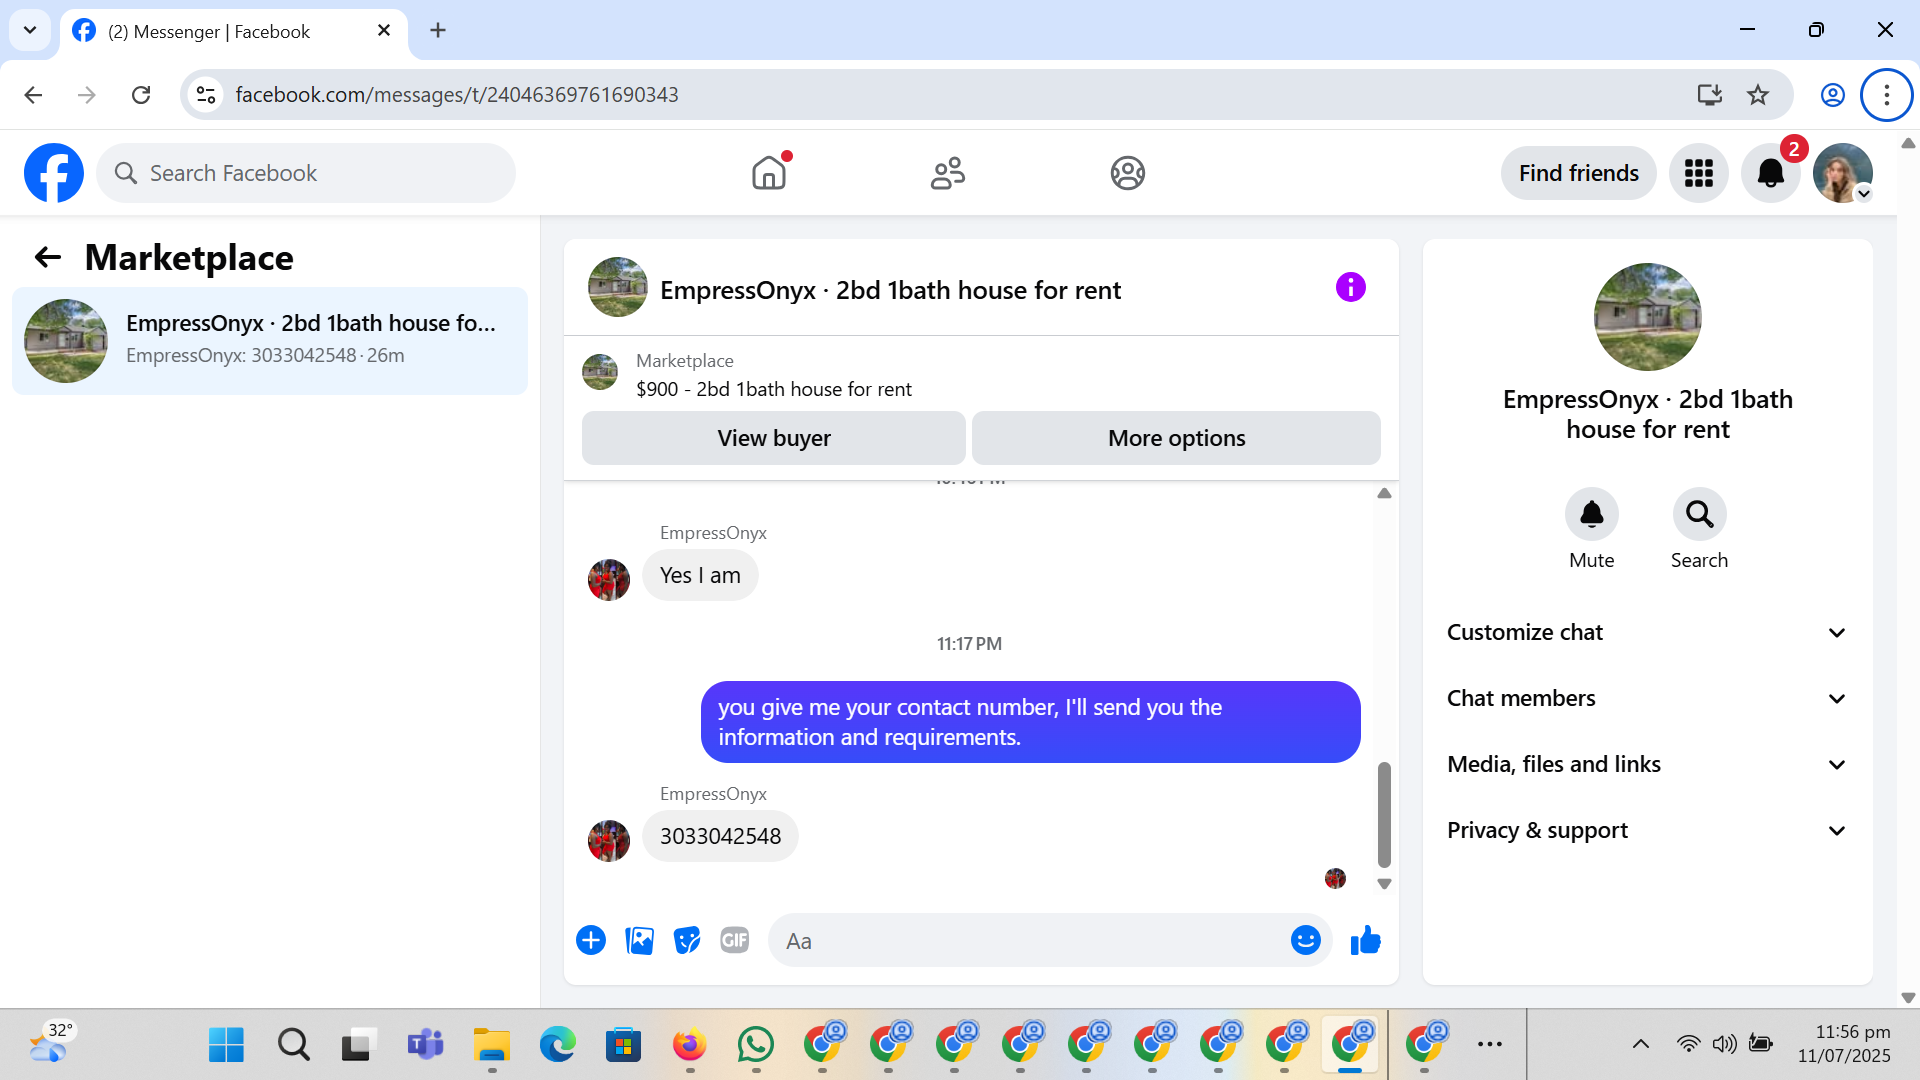
Task: Show hidden system tray icons
Action: (1641, 1045)
